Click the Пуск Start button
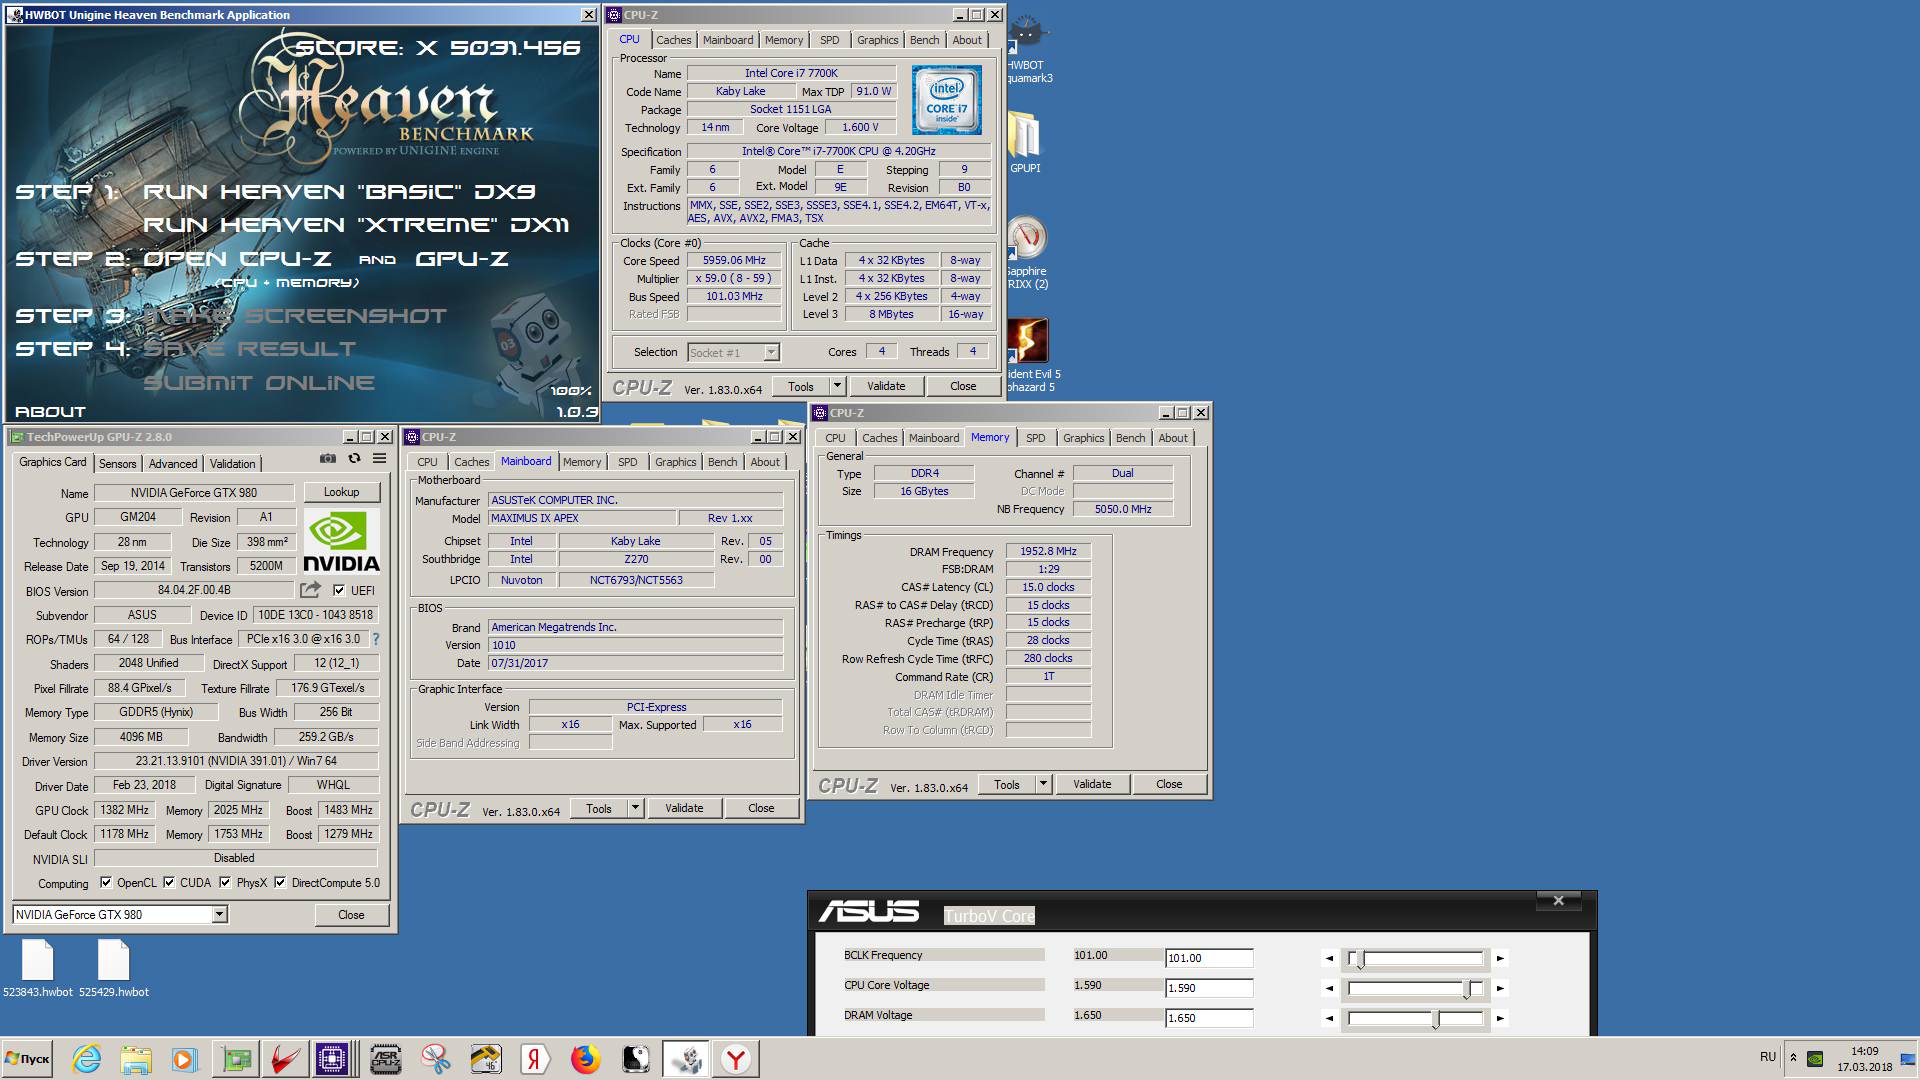This screenshot has height=1080, width=1920. point(28,1059)
